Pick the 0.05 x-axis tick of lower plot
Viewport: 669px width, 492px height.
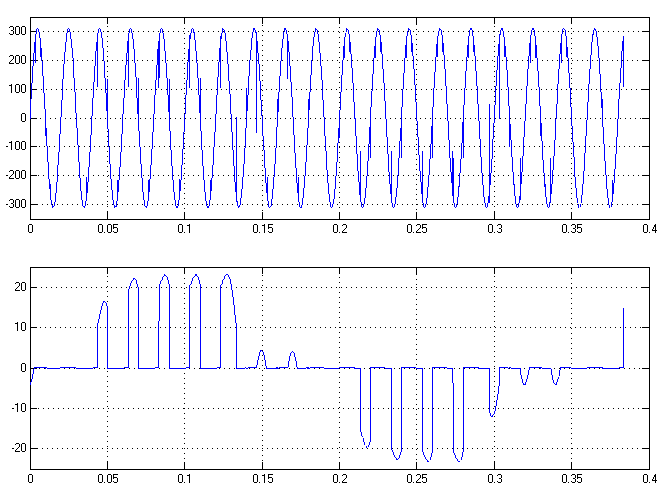[108, 479]
